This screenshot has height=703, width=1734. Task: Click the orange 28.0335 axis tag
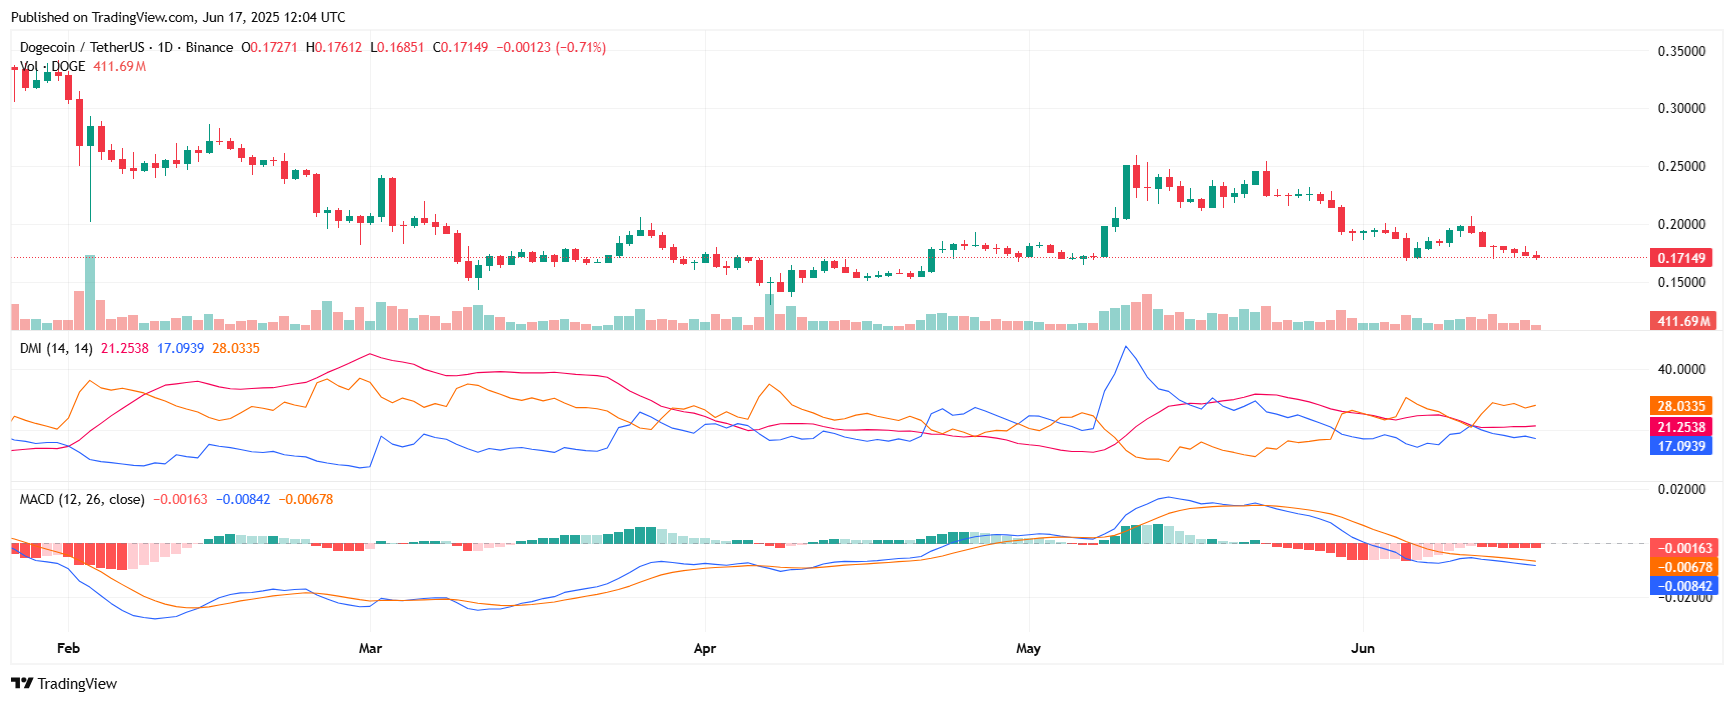coord(1681,406)
